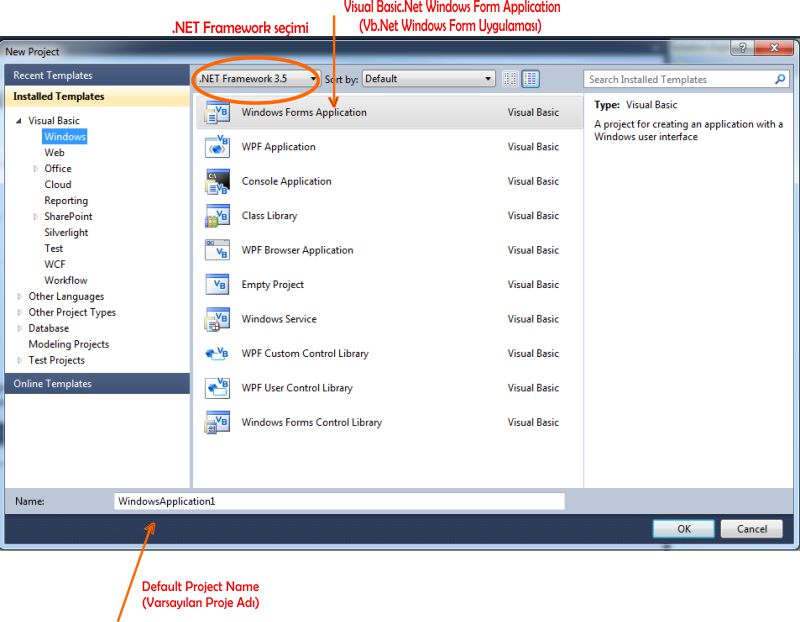Close the New Project dialog window
Viewport: 800px width, 622px height.
[x=774, y=48]
